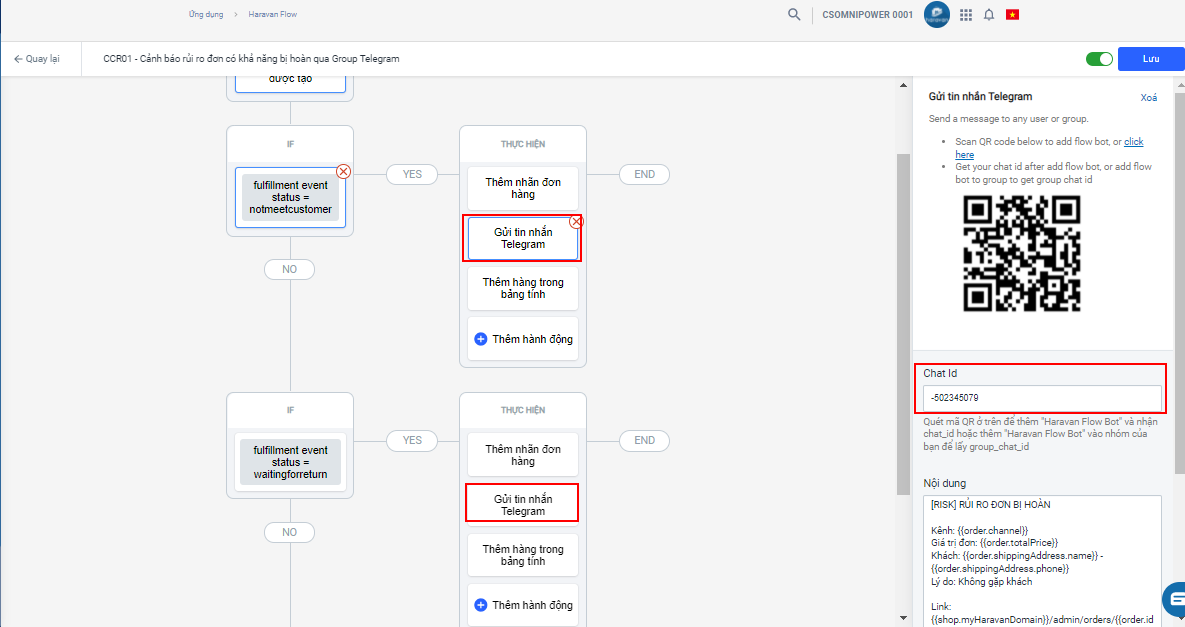Click the plus icon in first Thêm hành động
The image size is (1185, 627).
click(480, 339)
